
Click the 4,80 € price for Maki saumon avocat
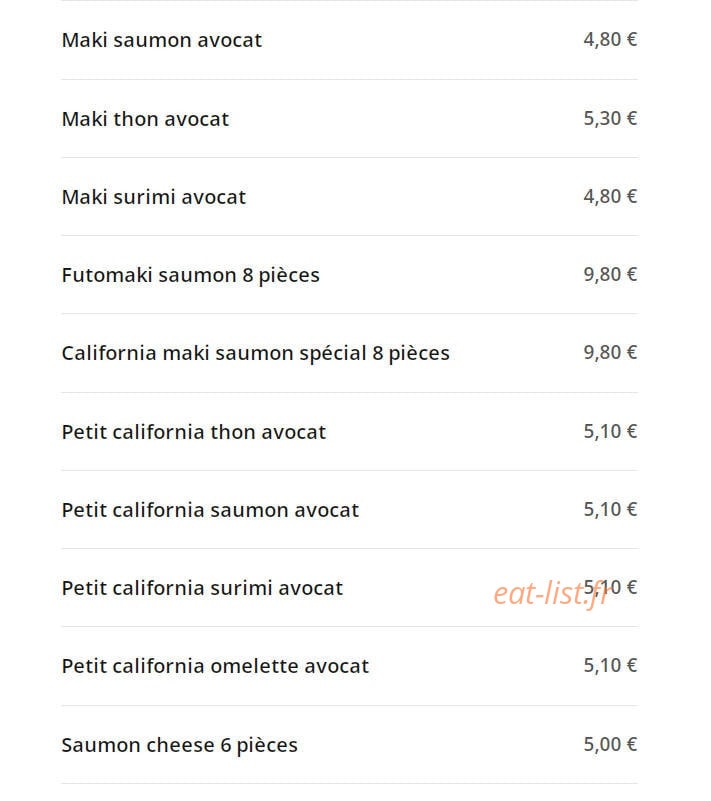tap(610, 39)
